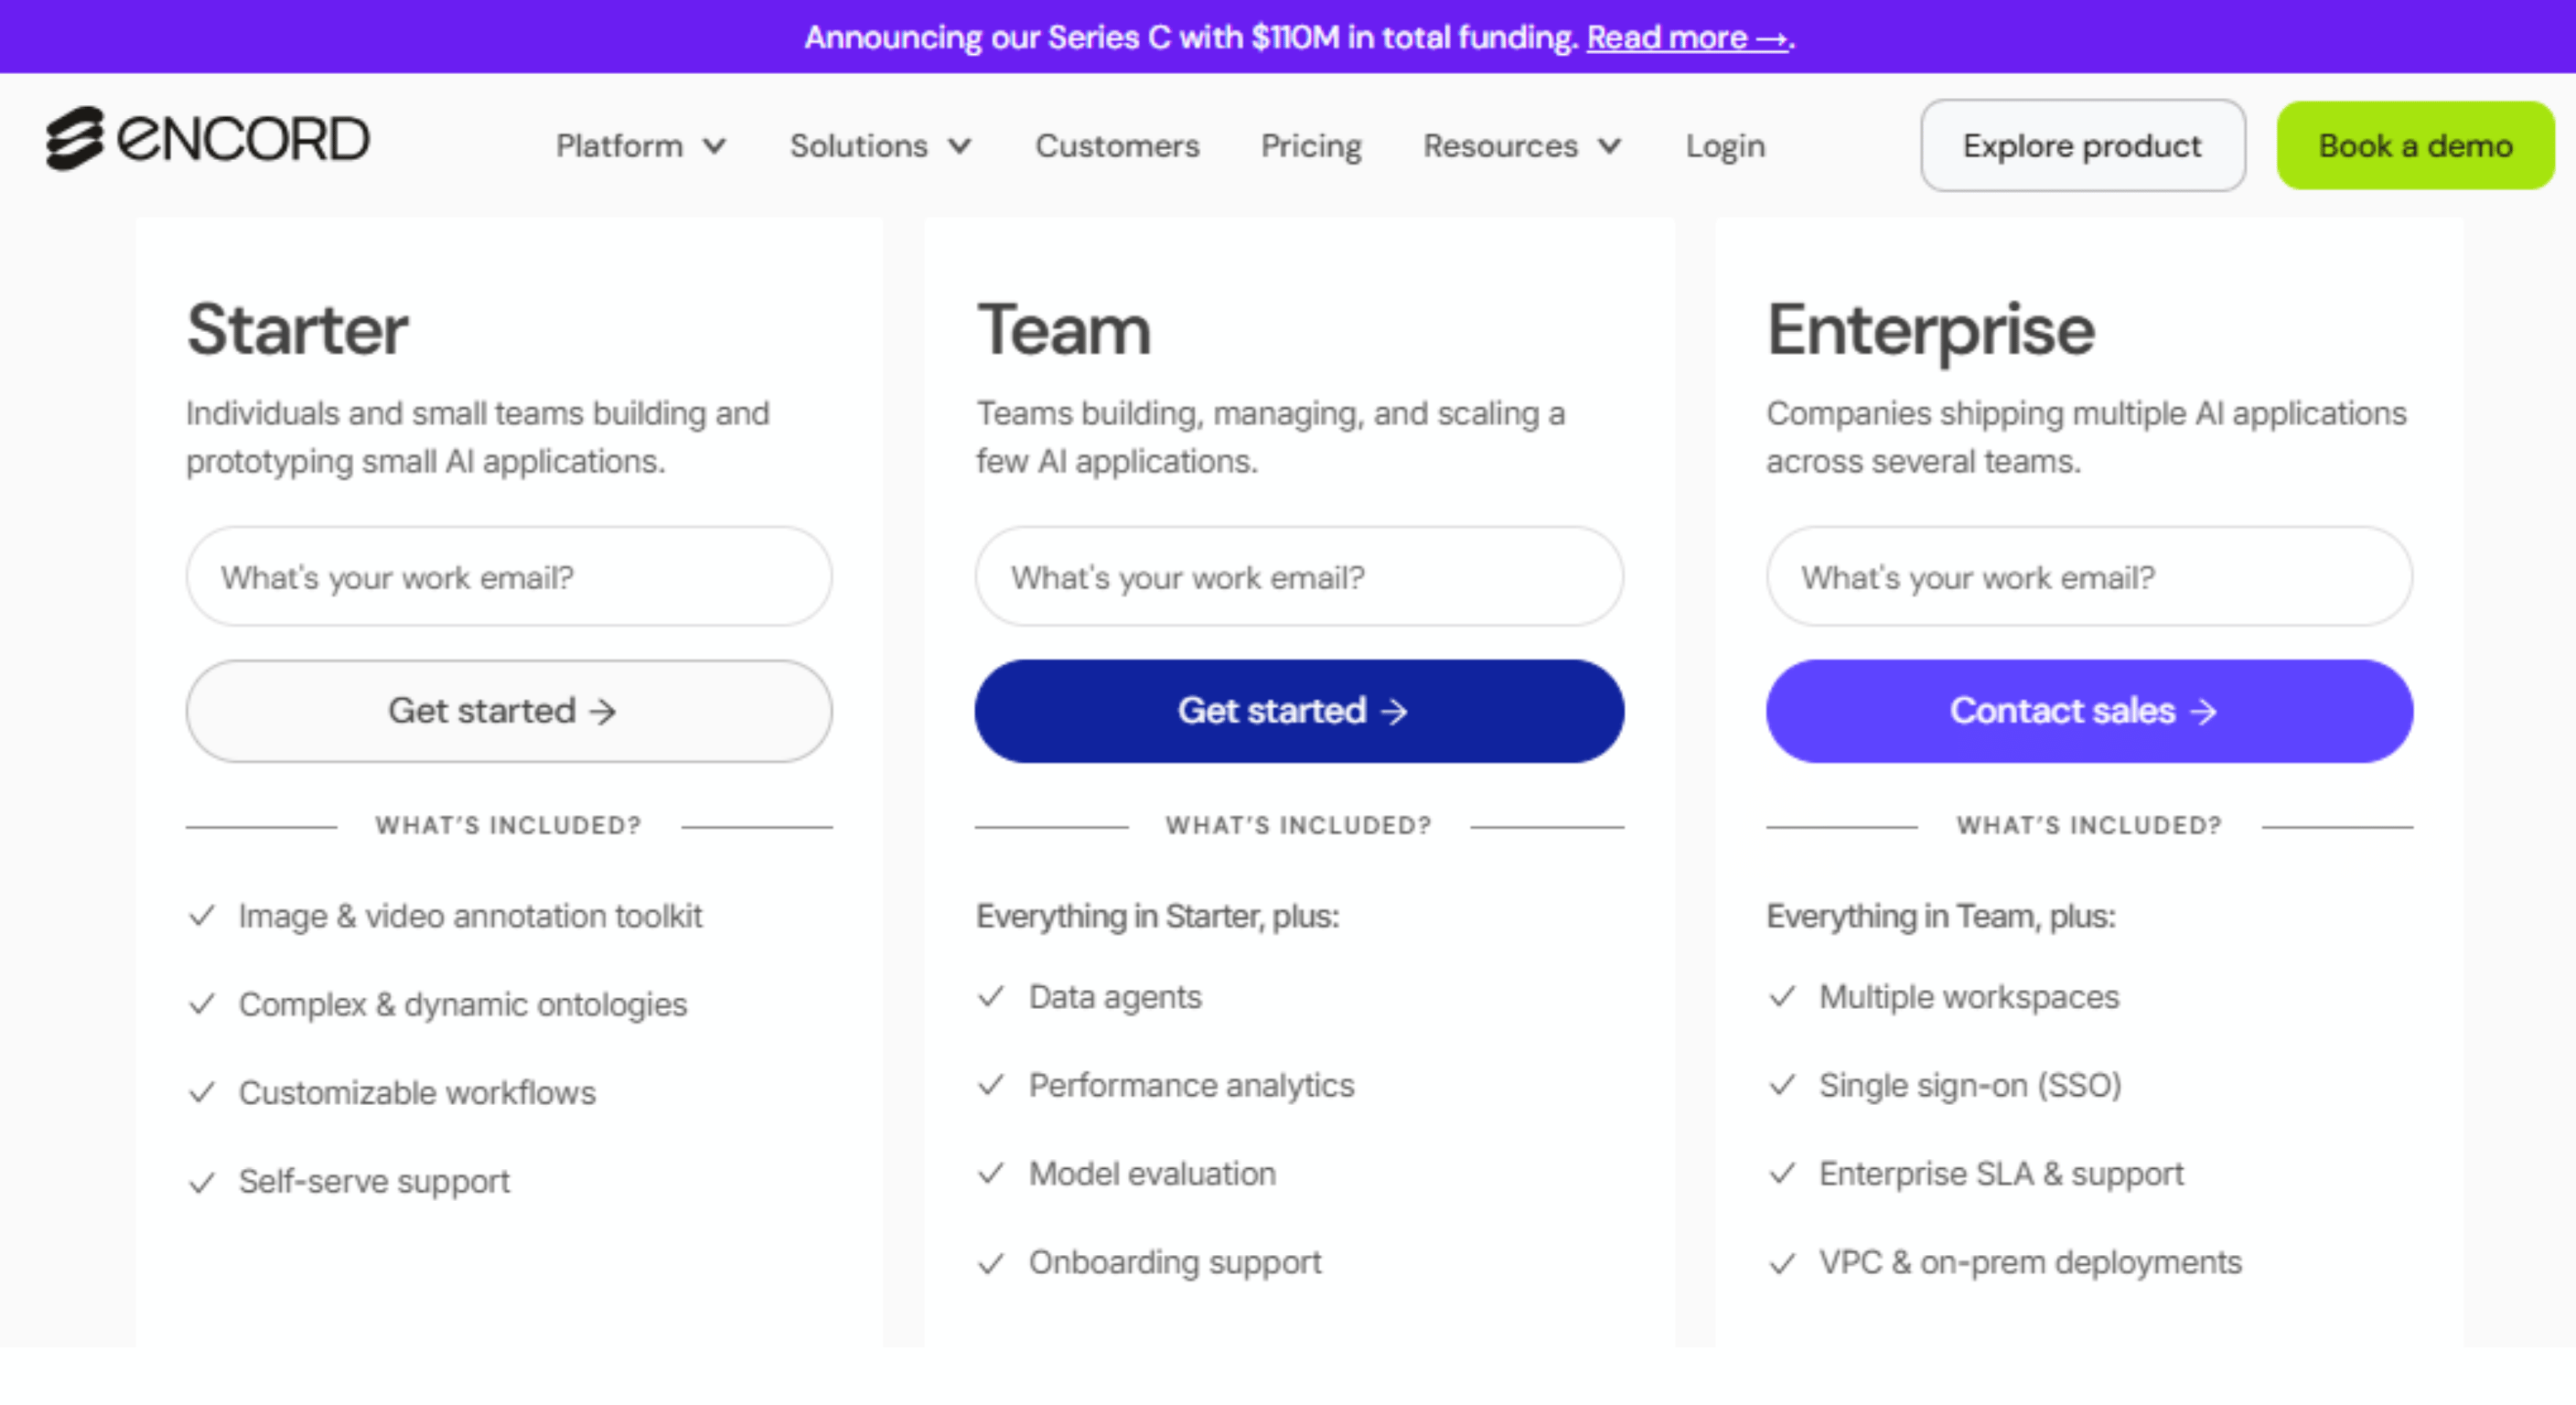Focus the Starter plan work email field
2576x1405 pixels.
coord(508,577)
